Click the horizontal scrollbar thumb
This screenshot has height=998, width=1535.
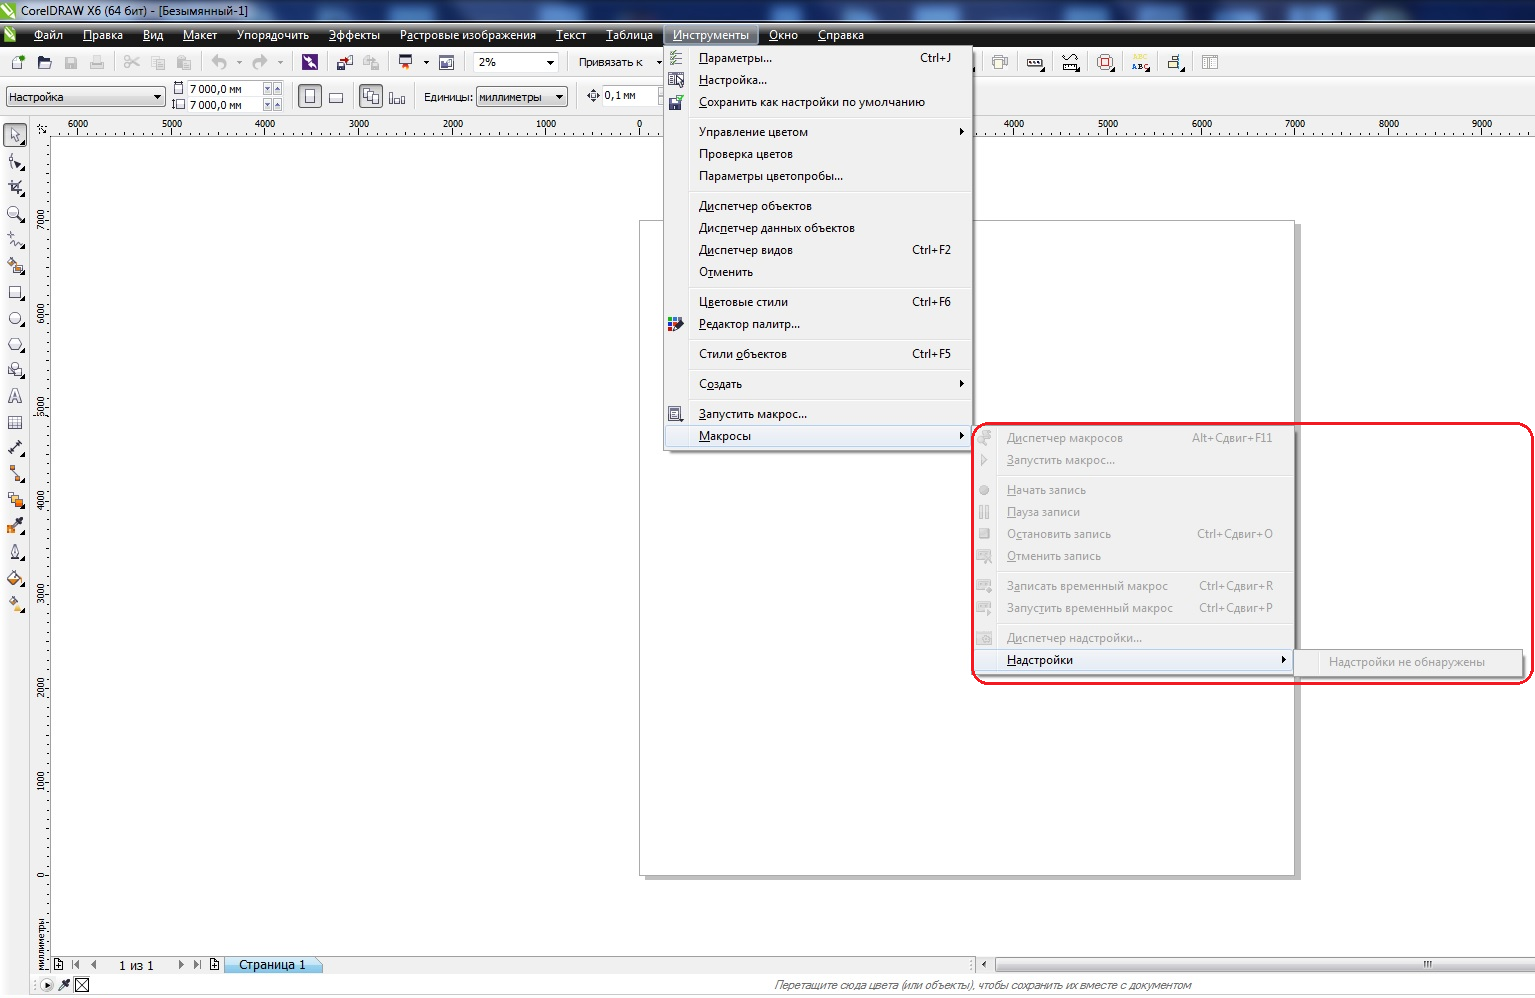(x=1263, y=965)
